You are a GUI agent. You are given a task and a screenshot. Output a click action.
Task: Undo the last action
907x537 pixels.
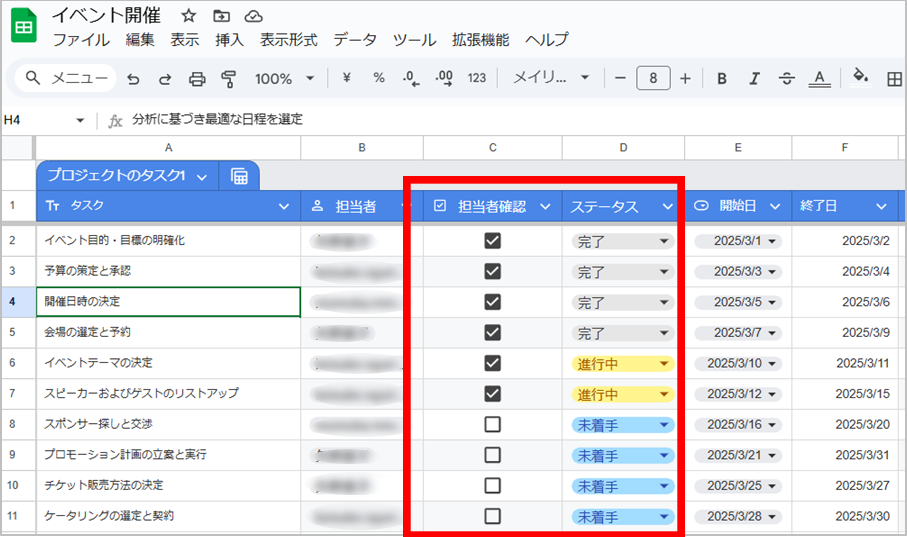pos(134,79)
